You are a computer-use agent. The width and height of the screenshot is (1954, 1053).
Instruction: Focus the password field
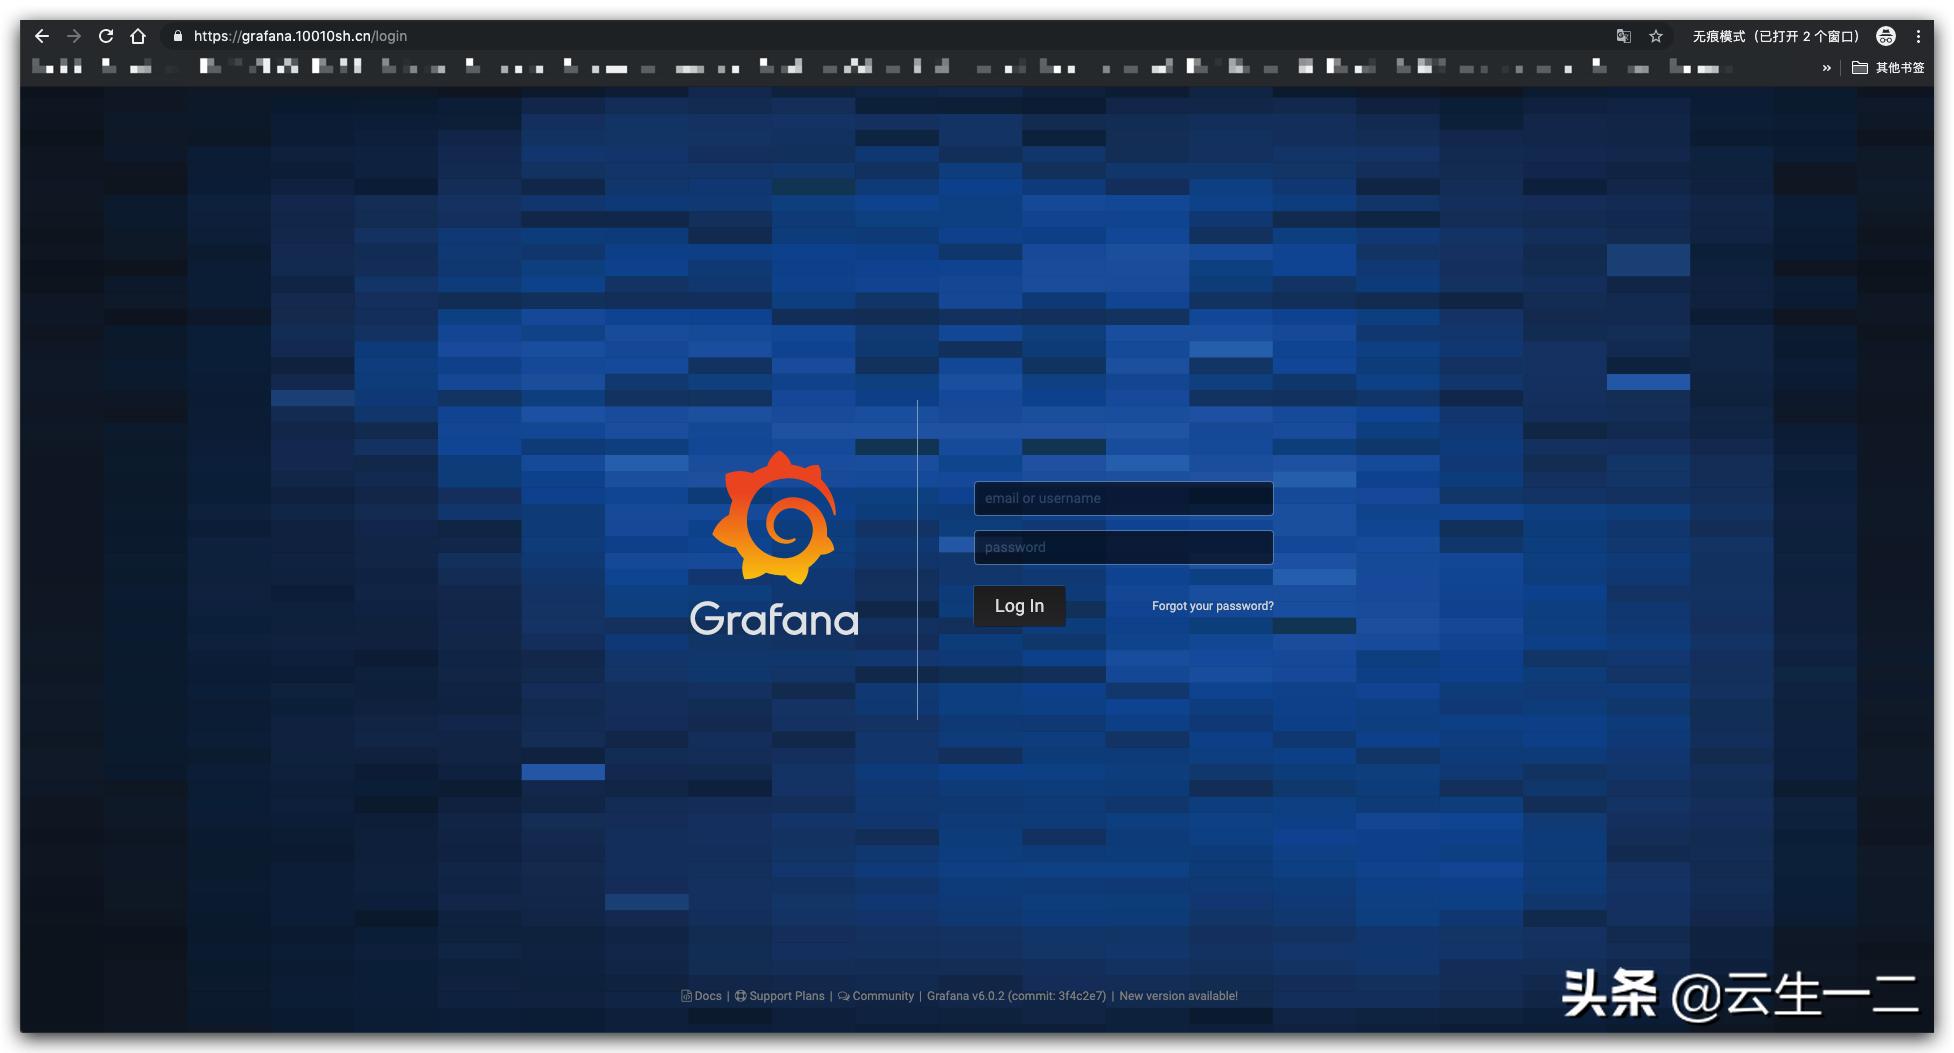(1123, 547)
